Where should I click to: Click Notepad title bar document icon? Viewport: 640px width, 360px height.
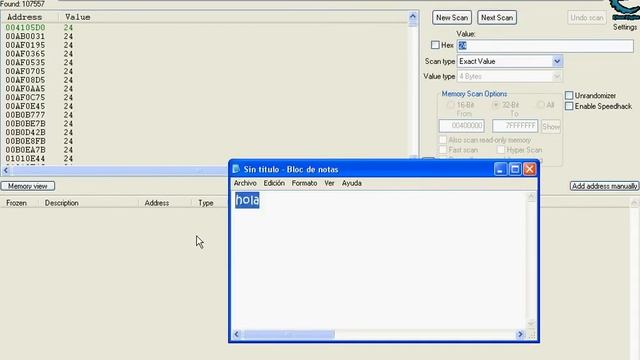236,169
